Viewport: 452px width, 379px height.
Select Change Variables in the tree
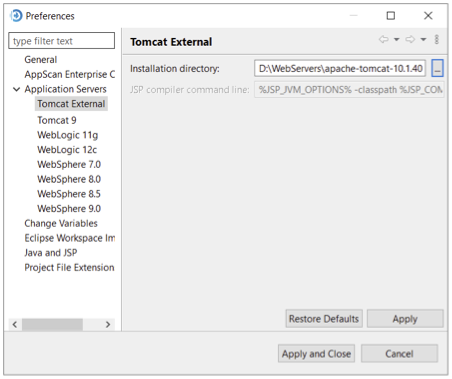[x=61, y=223]
